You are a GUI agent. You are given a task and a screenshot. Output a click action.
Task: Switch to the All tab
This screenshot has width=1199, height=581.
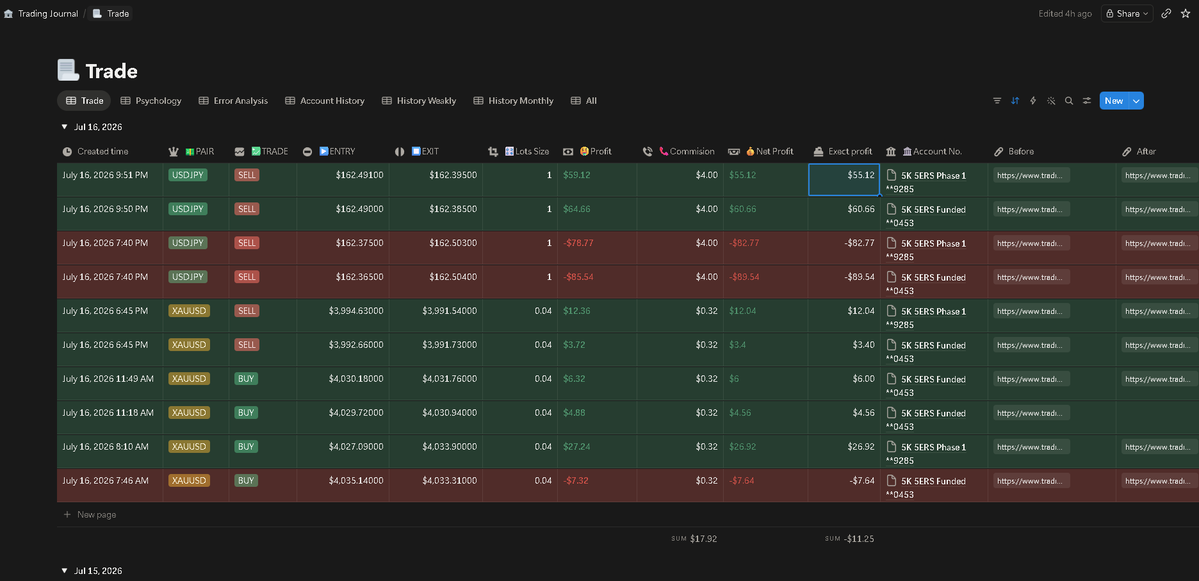584,101
